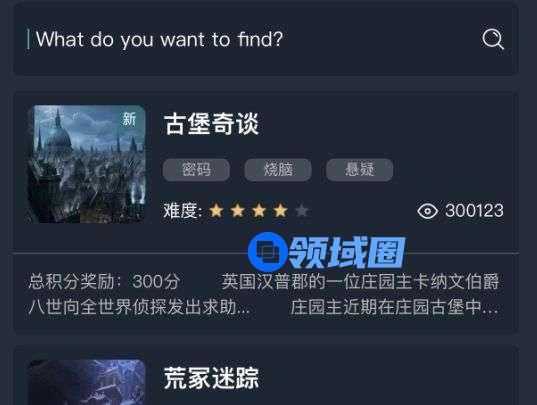This screenshot has height=405, width=537.
Task: Open the 古堡奇谈 title
Action: click(x=211, y=124)
